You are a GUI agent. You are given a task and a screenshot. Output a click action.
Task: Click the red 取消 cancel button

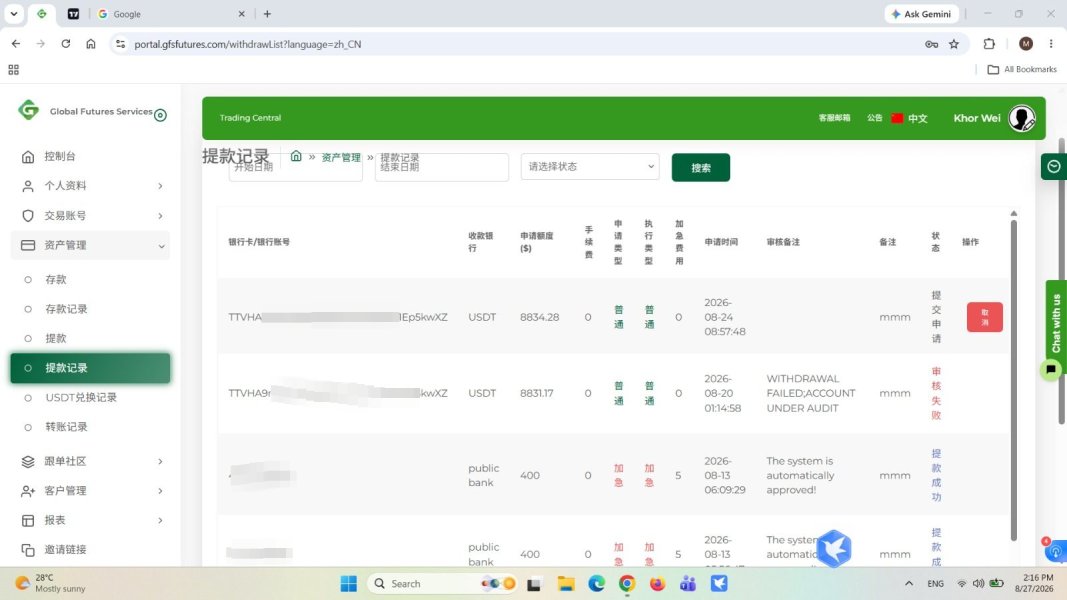[x=985, y=317]
